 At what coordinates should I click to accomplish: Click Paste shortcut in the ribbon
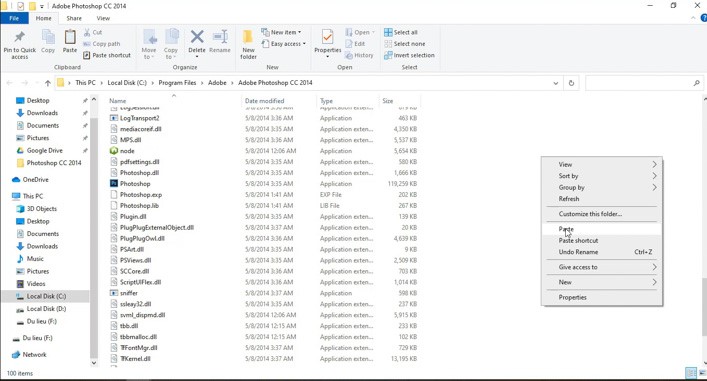click(107, 55)
